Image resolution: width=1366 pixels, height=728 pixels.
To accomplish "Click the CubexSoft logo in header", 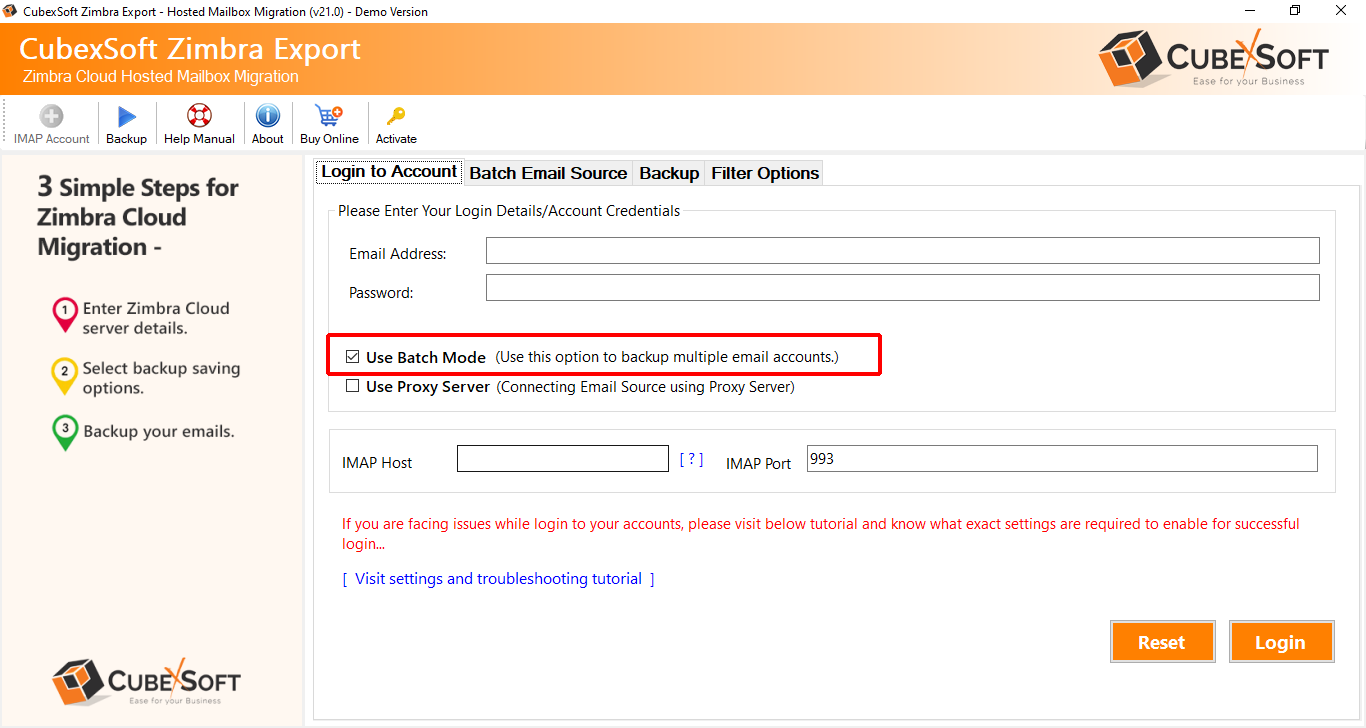I will coord(1213,57).
